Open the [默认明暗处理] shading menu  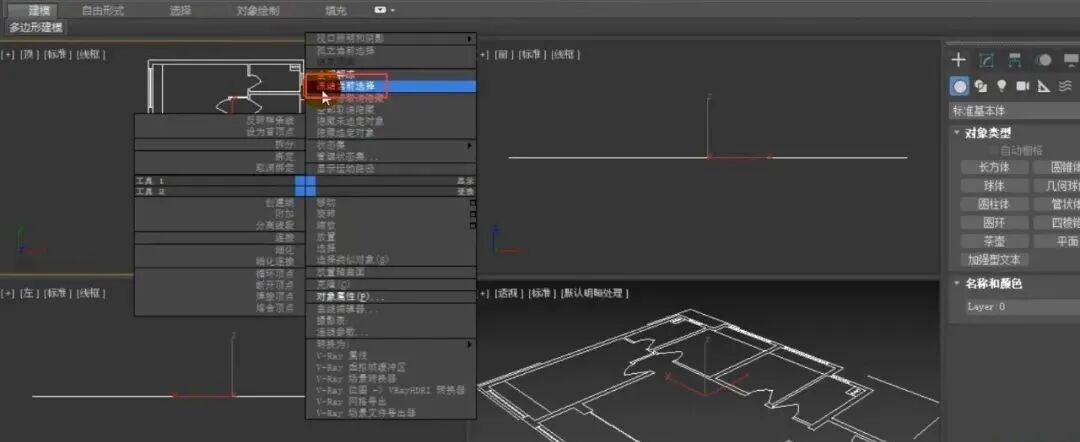594,293
